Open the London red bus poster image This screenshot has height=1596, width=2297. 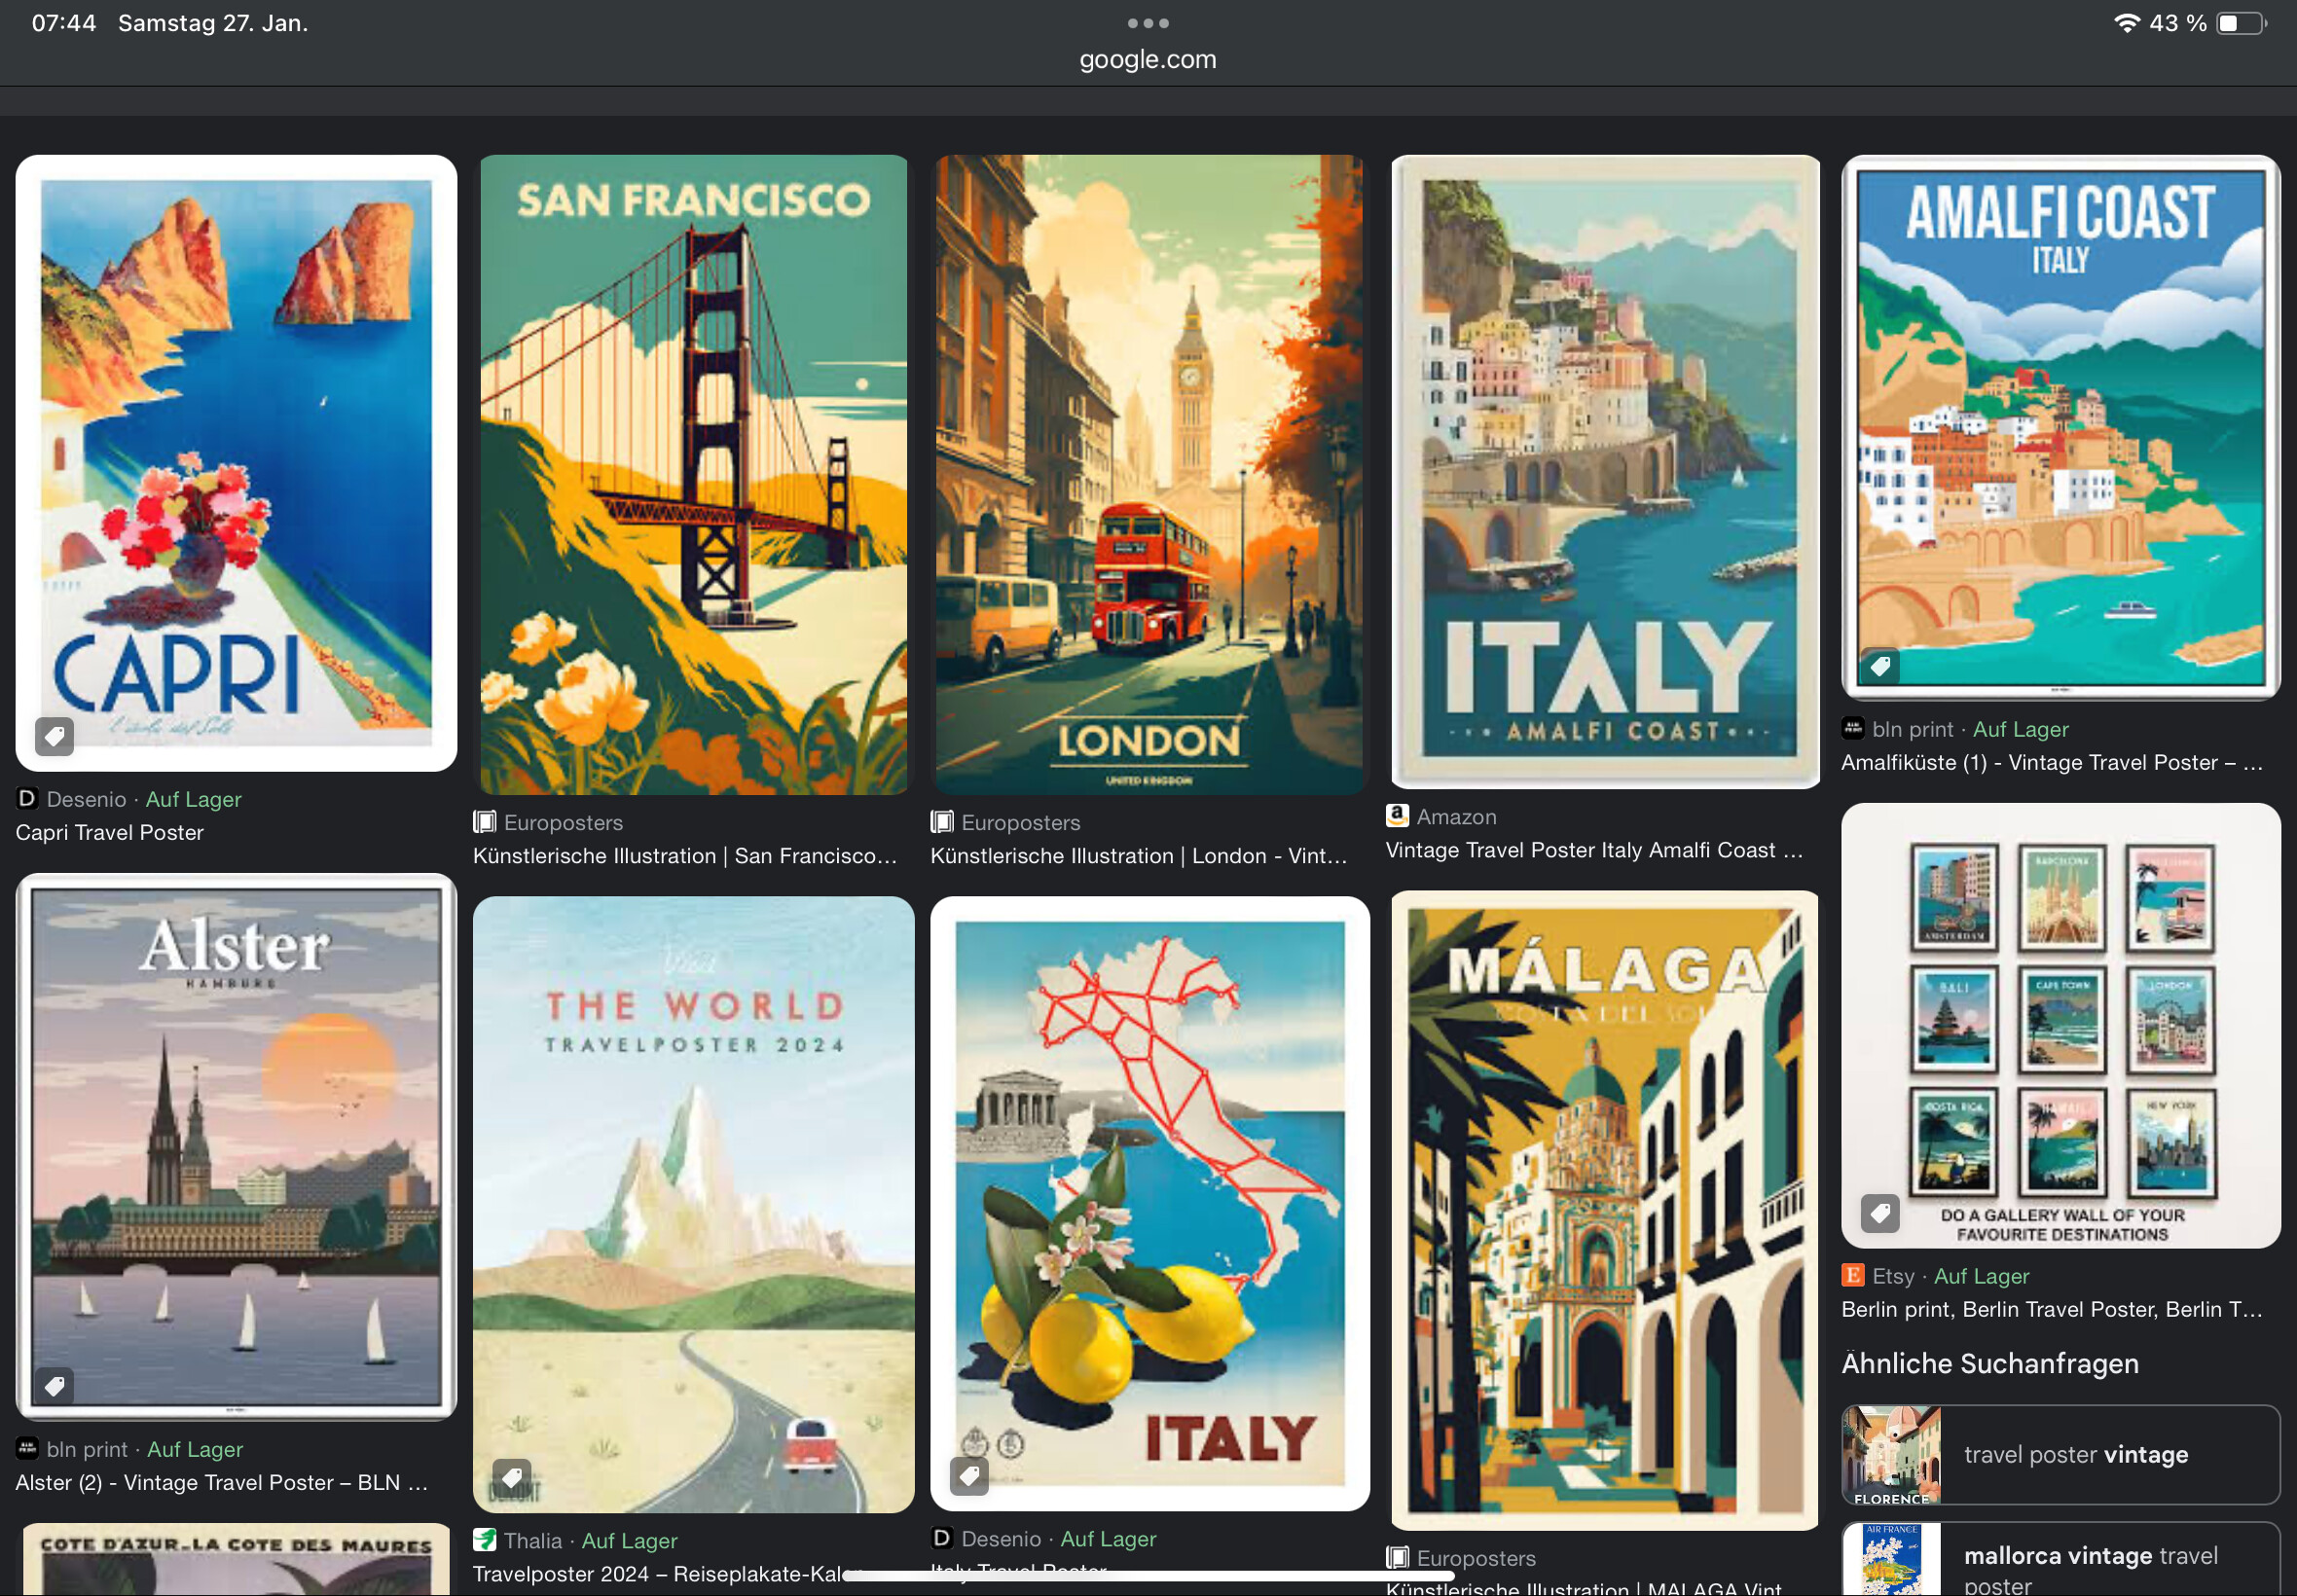(x=1148, y=474)
